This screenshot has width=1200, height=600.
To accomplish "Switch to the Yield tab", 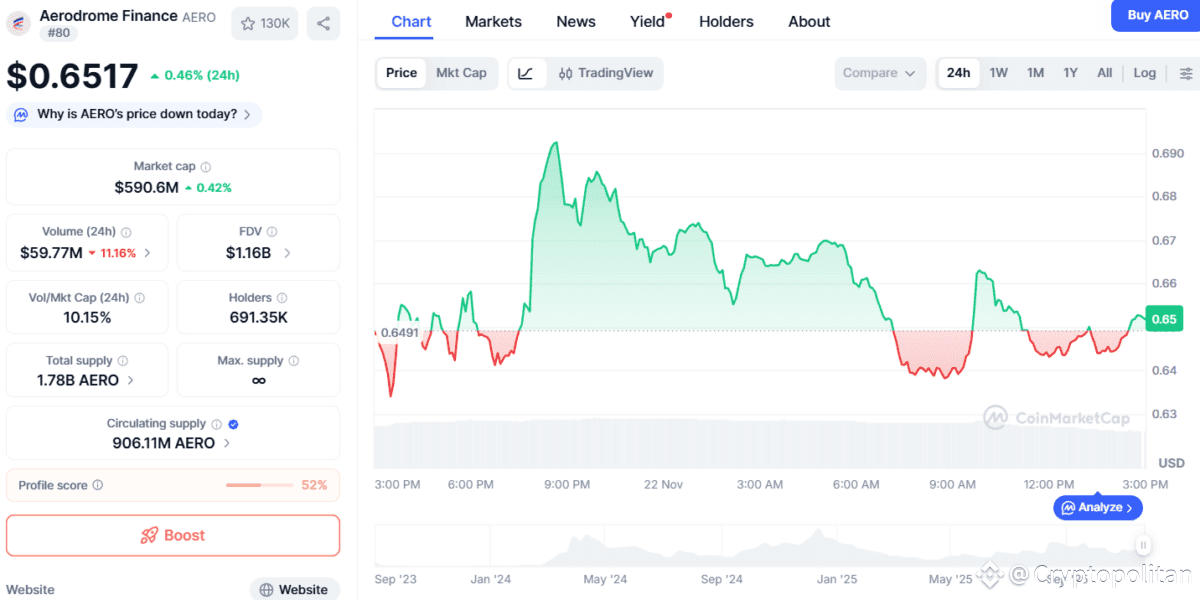I will pyautogui.click(x=648, y=21).
